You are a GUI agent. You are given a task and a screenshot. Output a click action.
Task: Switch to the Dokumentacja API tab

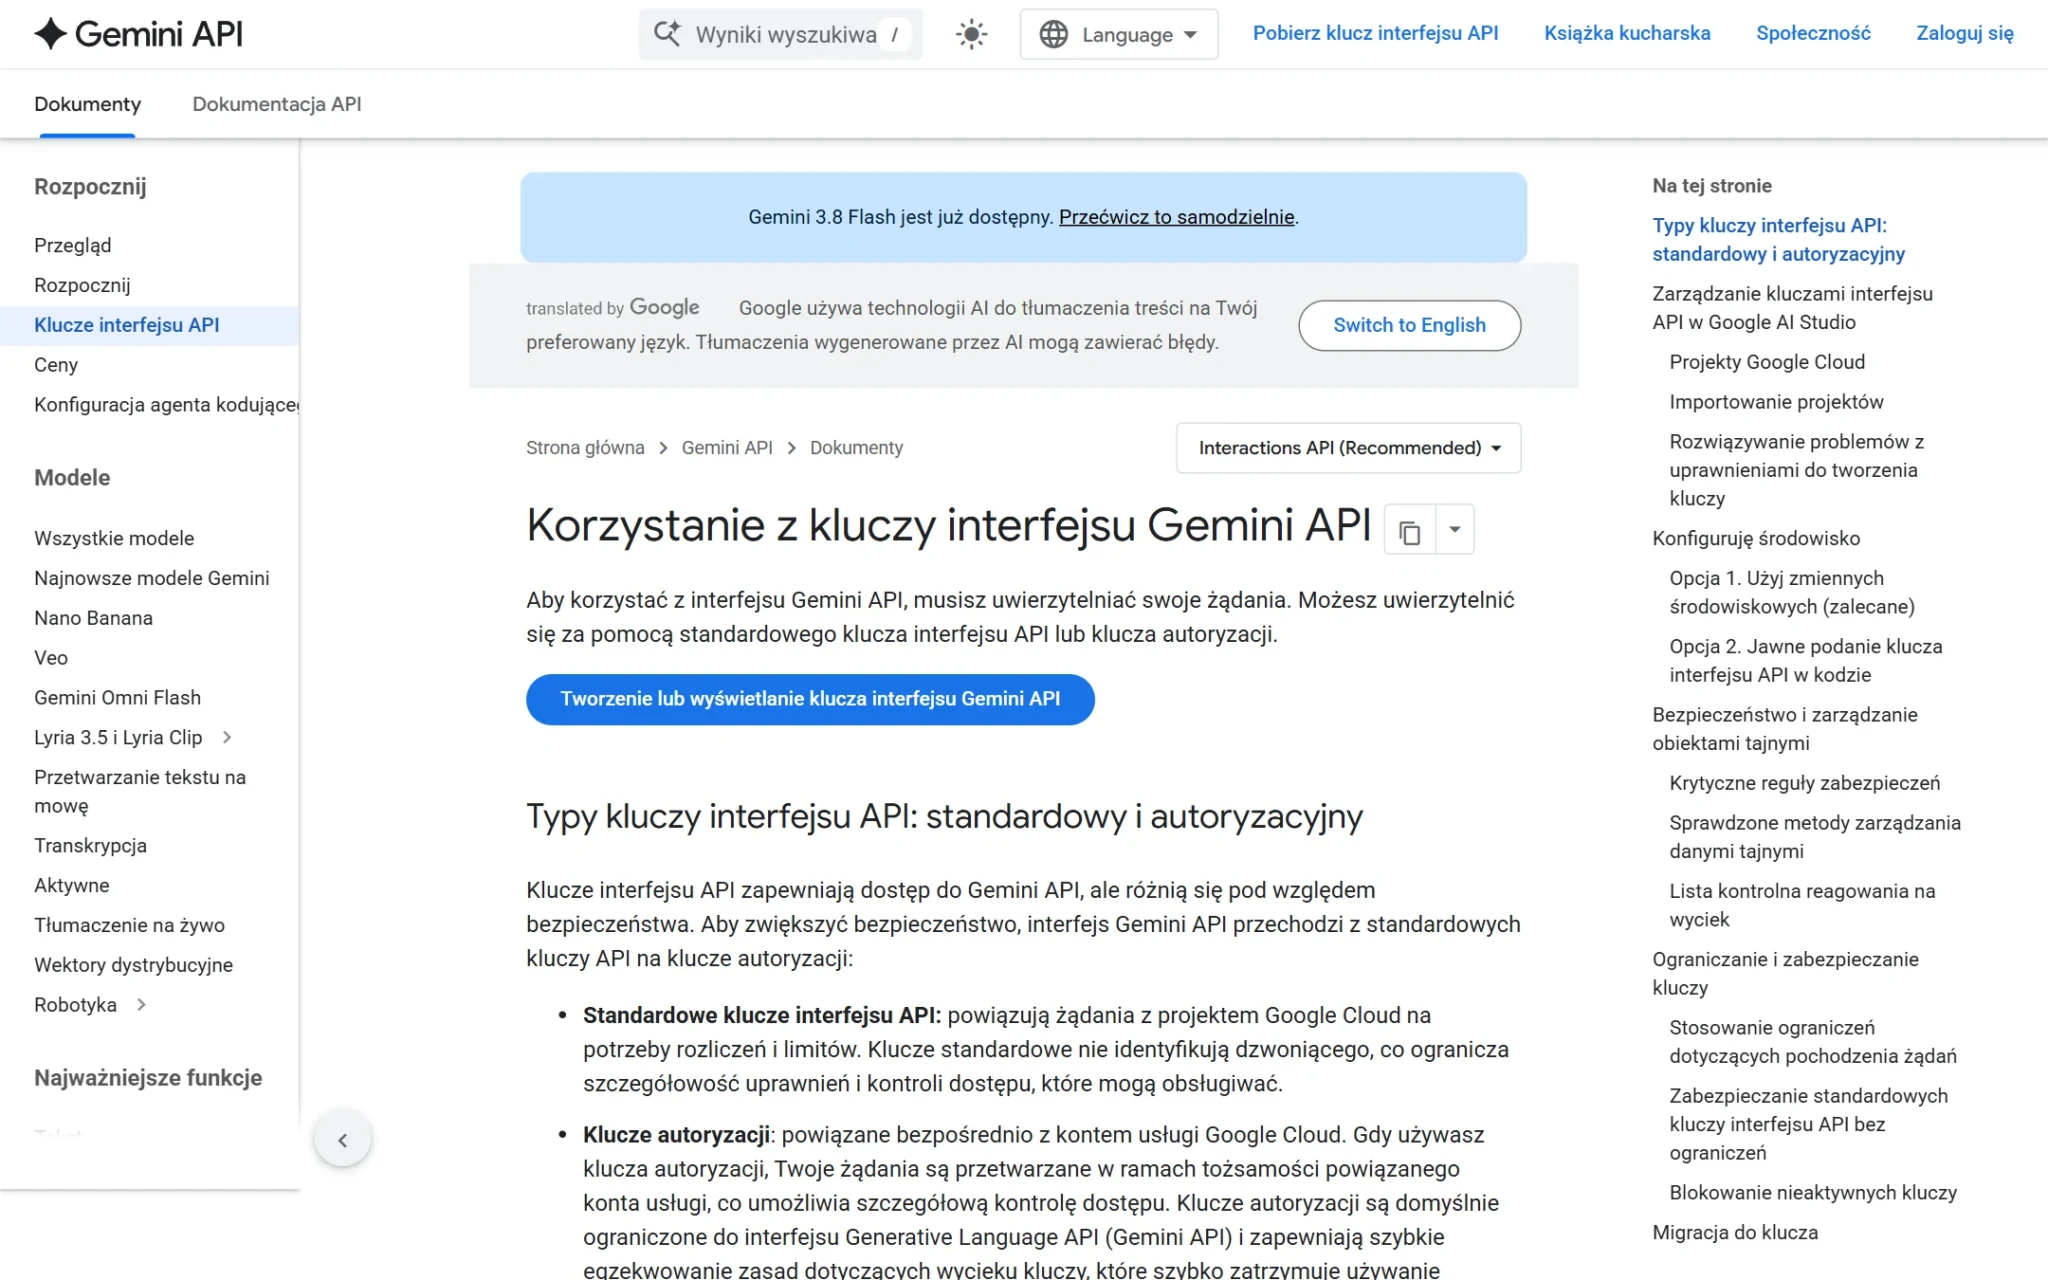[277, 104]
